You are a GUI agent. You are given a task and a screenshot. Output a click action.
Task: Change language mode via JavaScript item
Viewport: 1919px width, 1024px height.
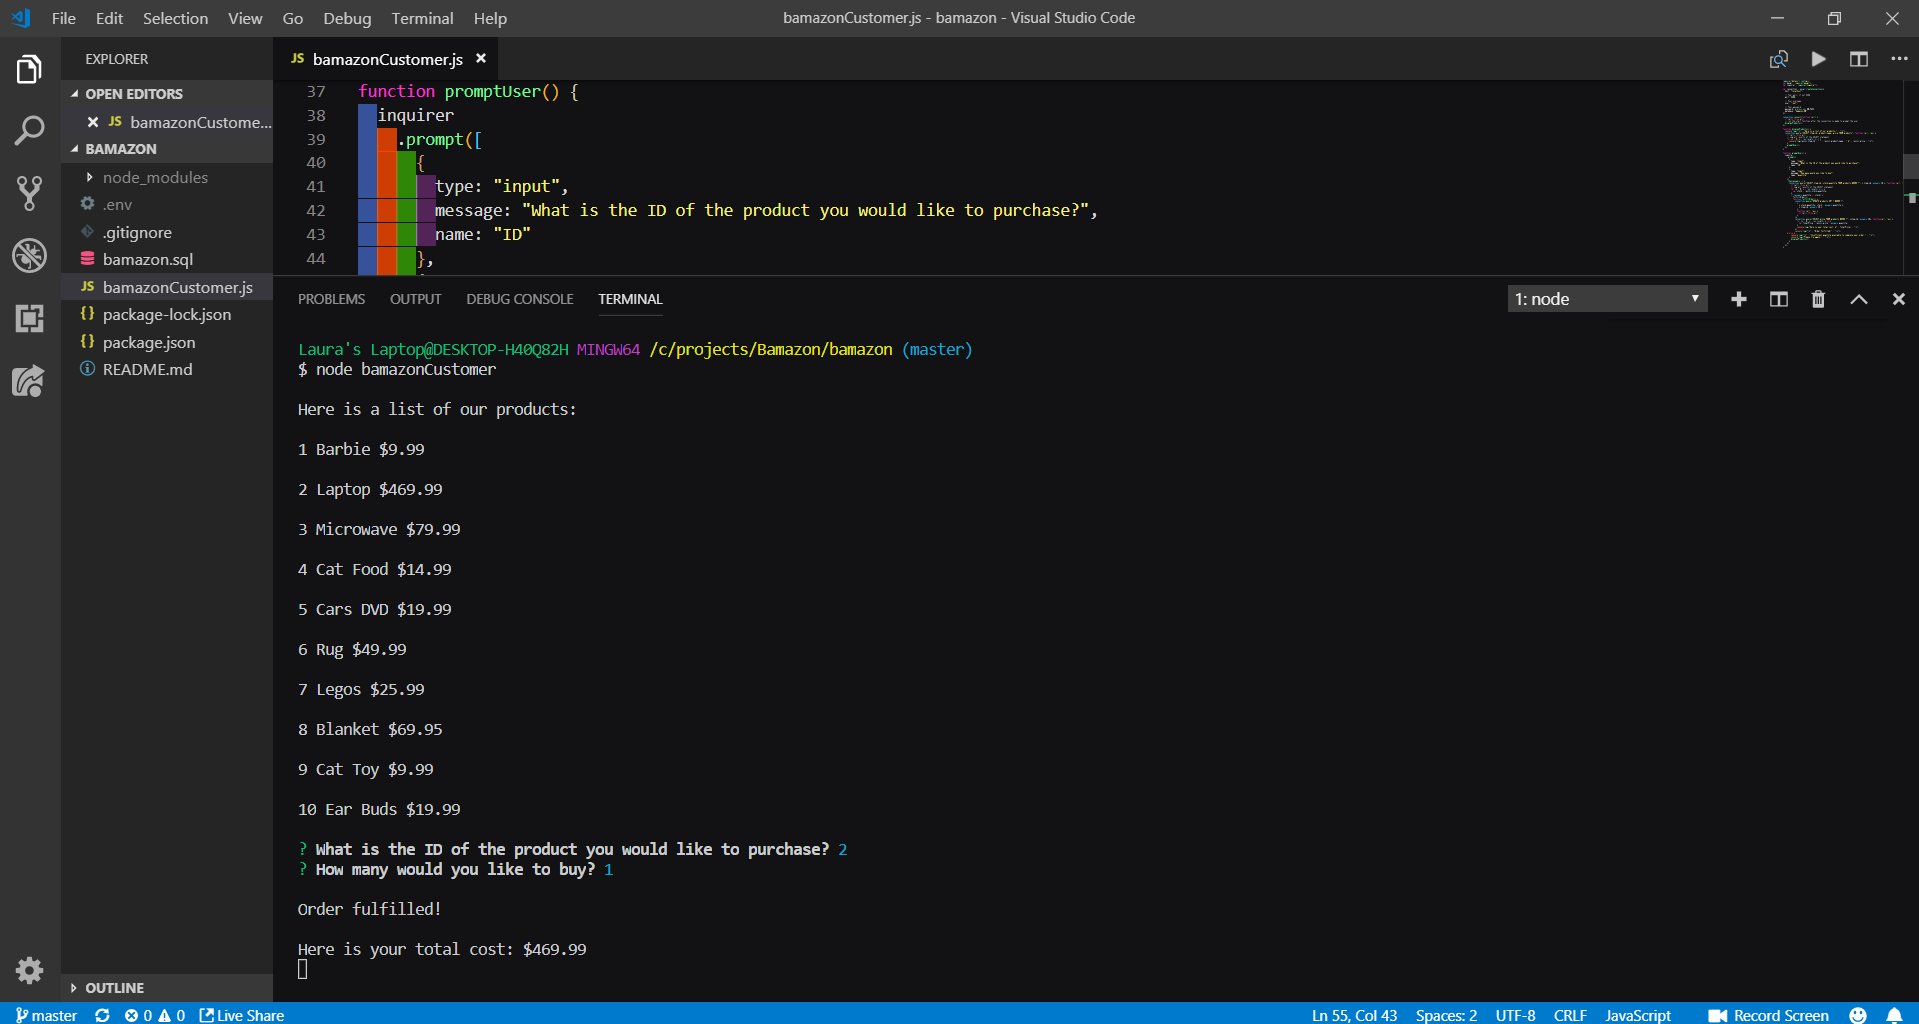coord(1638,1015)
